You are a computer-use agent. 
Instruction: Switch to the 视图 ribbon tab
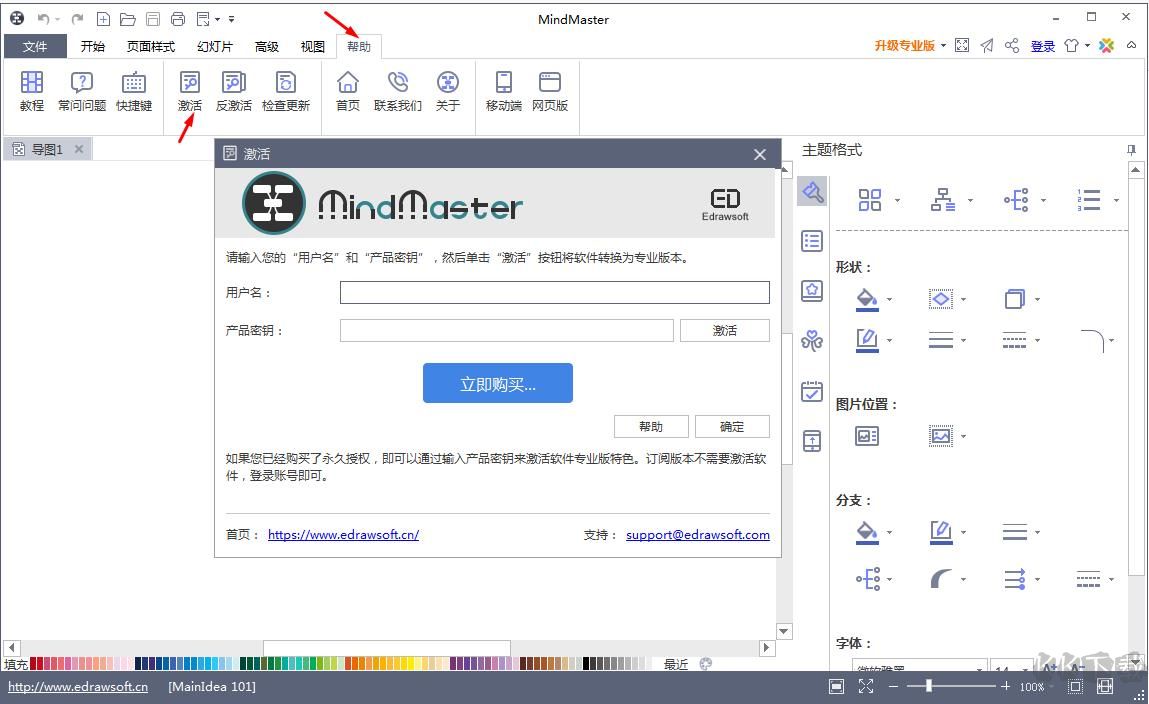312,45
